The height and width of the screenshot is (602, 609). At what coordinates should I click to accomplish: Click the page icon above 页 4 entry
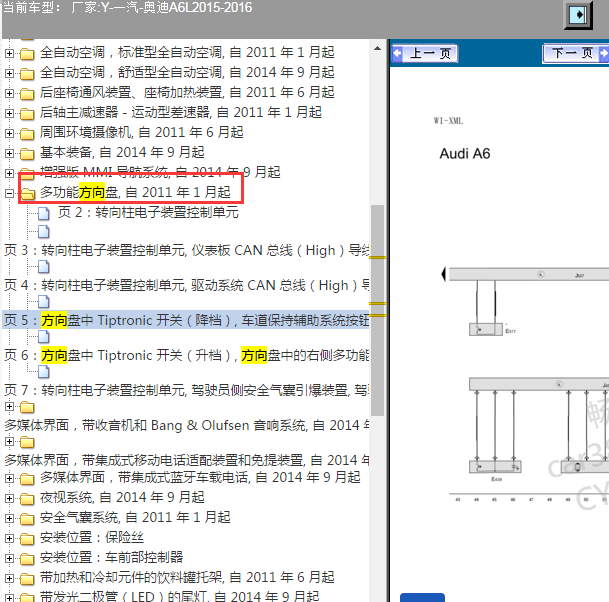[x=44, y=266]
